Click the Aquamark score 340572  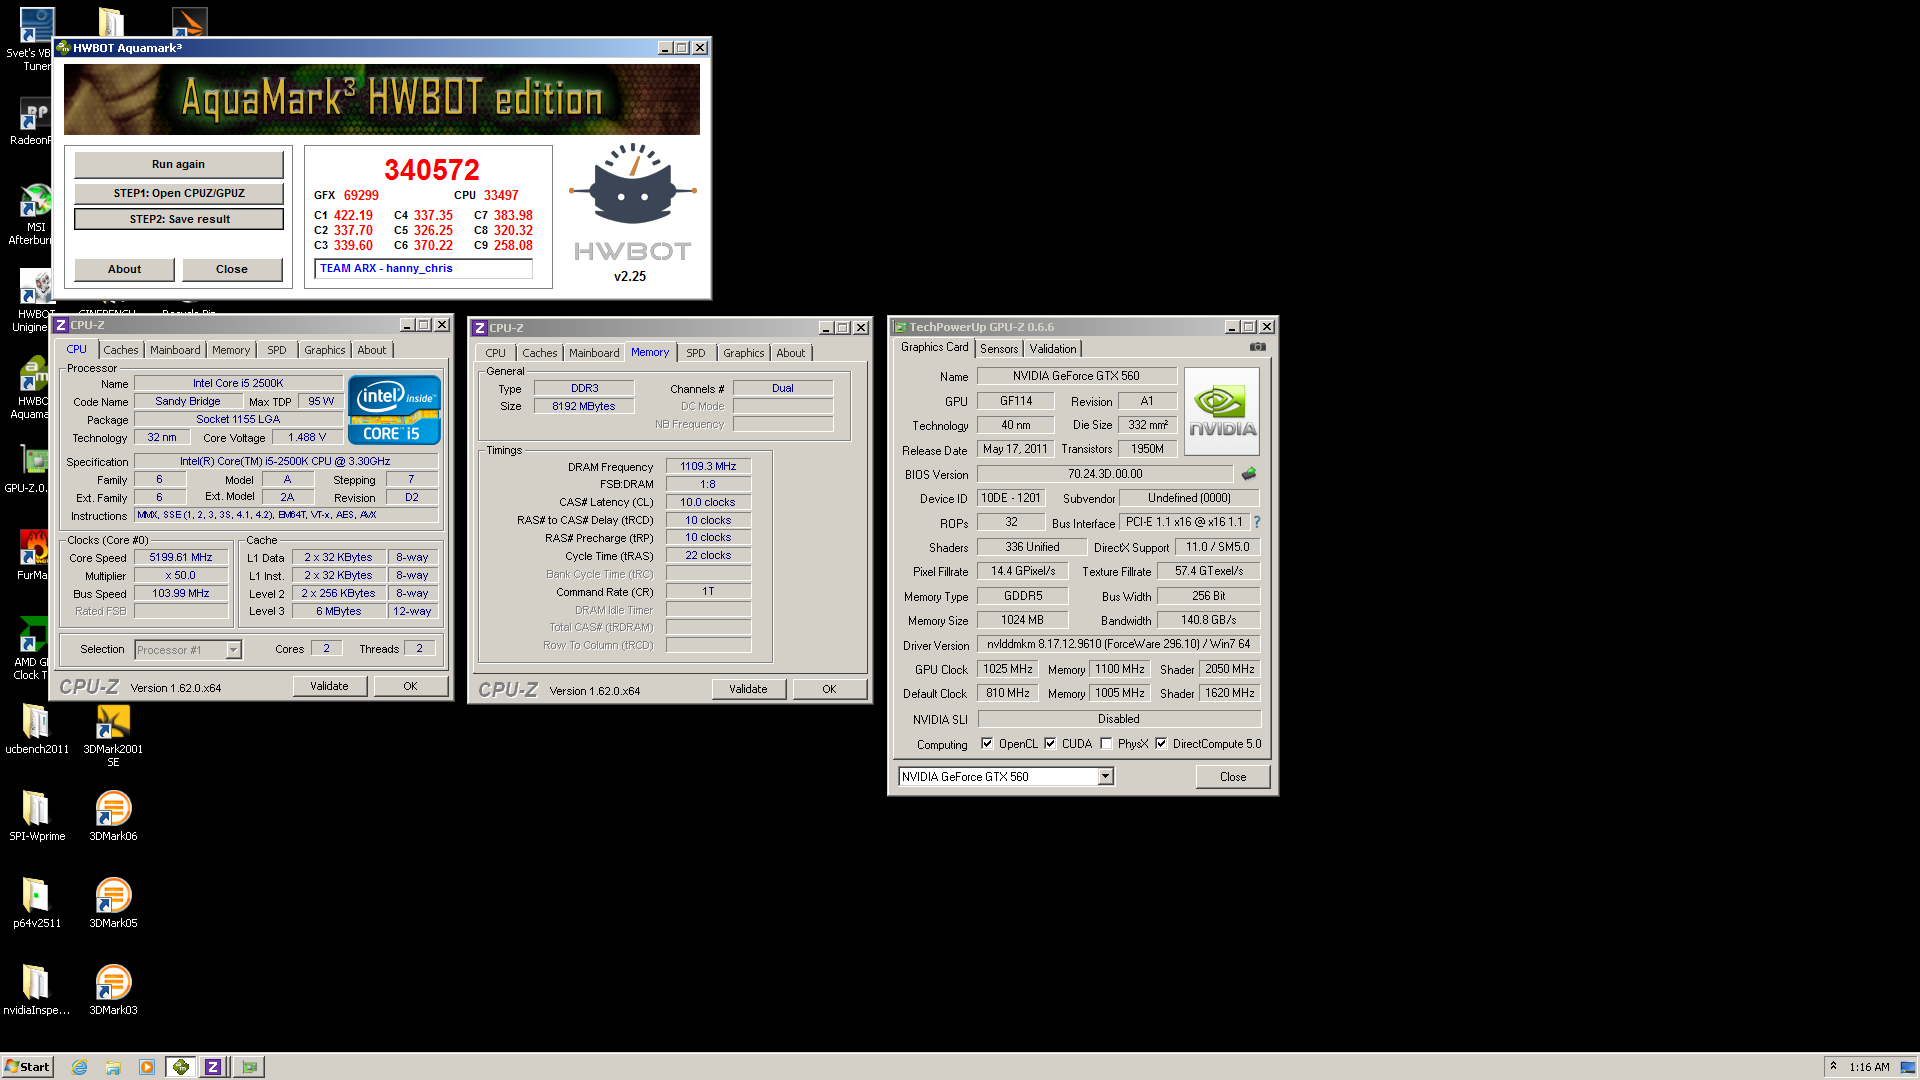click(x=432, y=170)
